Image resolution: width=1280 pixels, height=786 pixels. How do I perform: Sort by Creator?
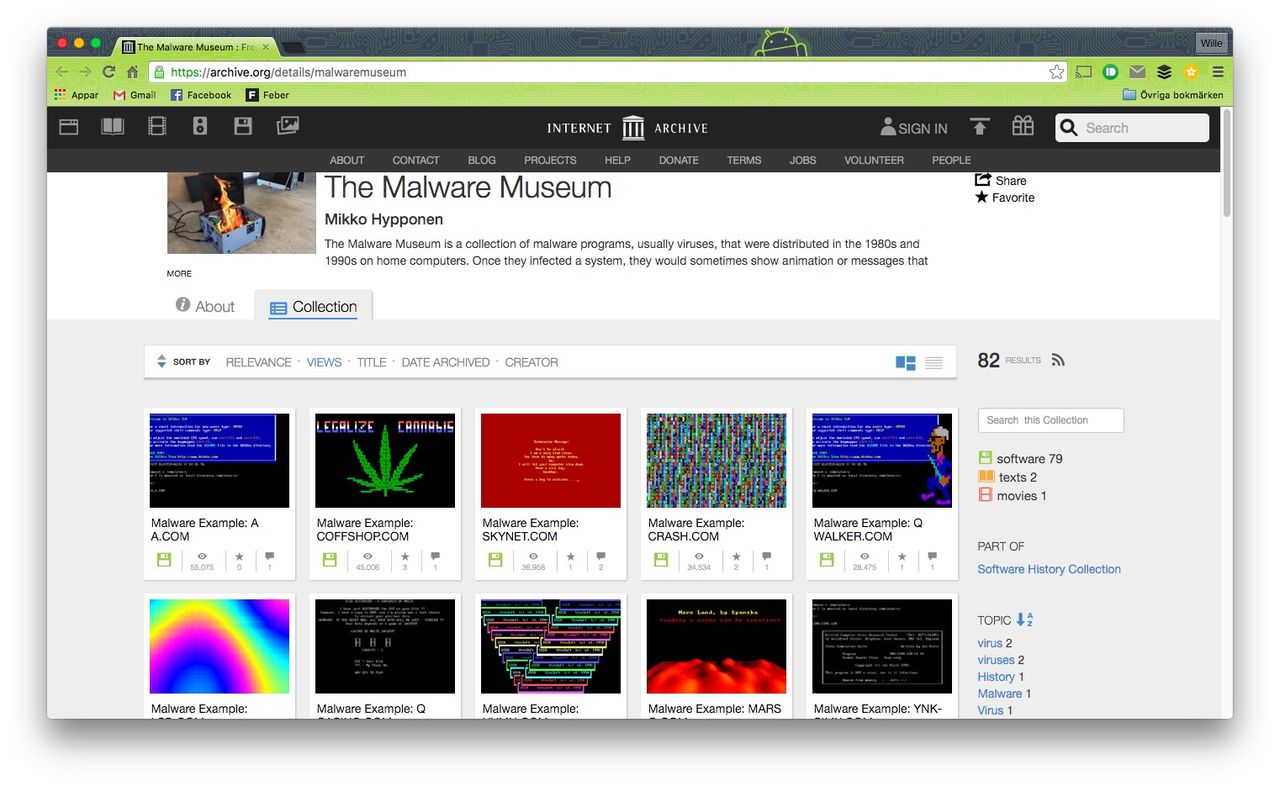(x=531, y=362)
